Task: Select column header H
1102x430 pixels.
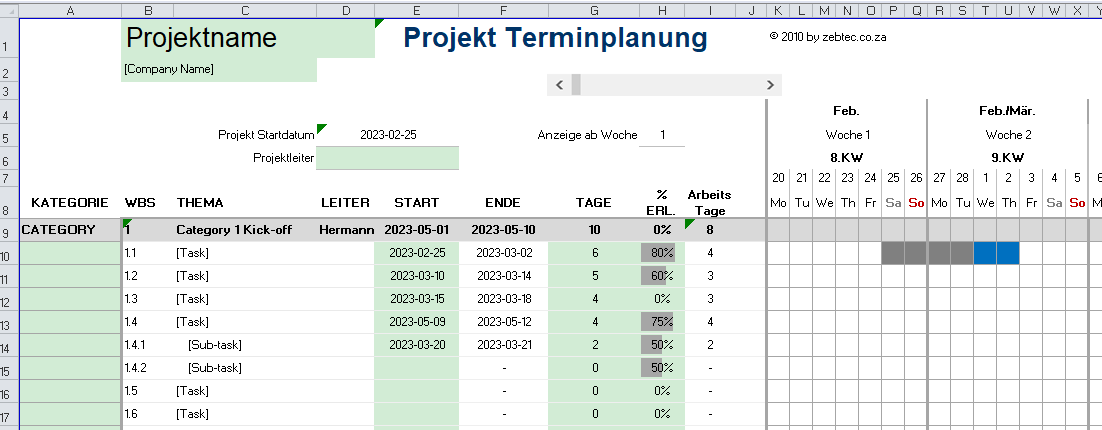Action: pos(660,11)
